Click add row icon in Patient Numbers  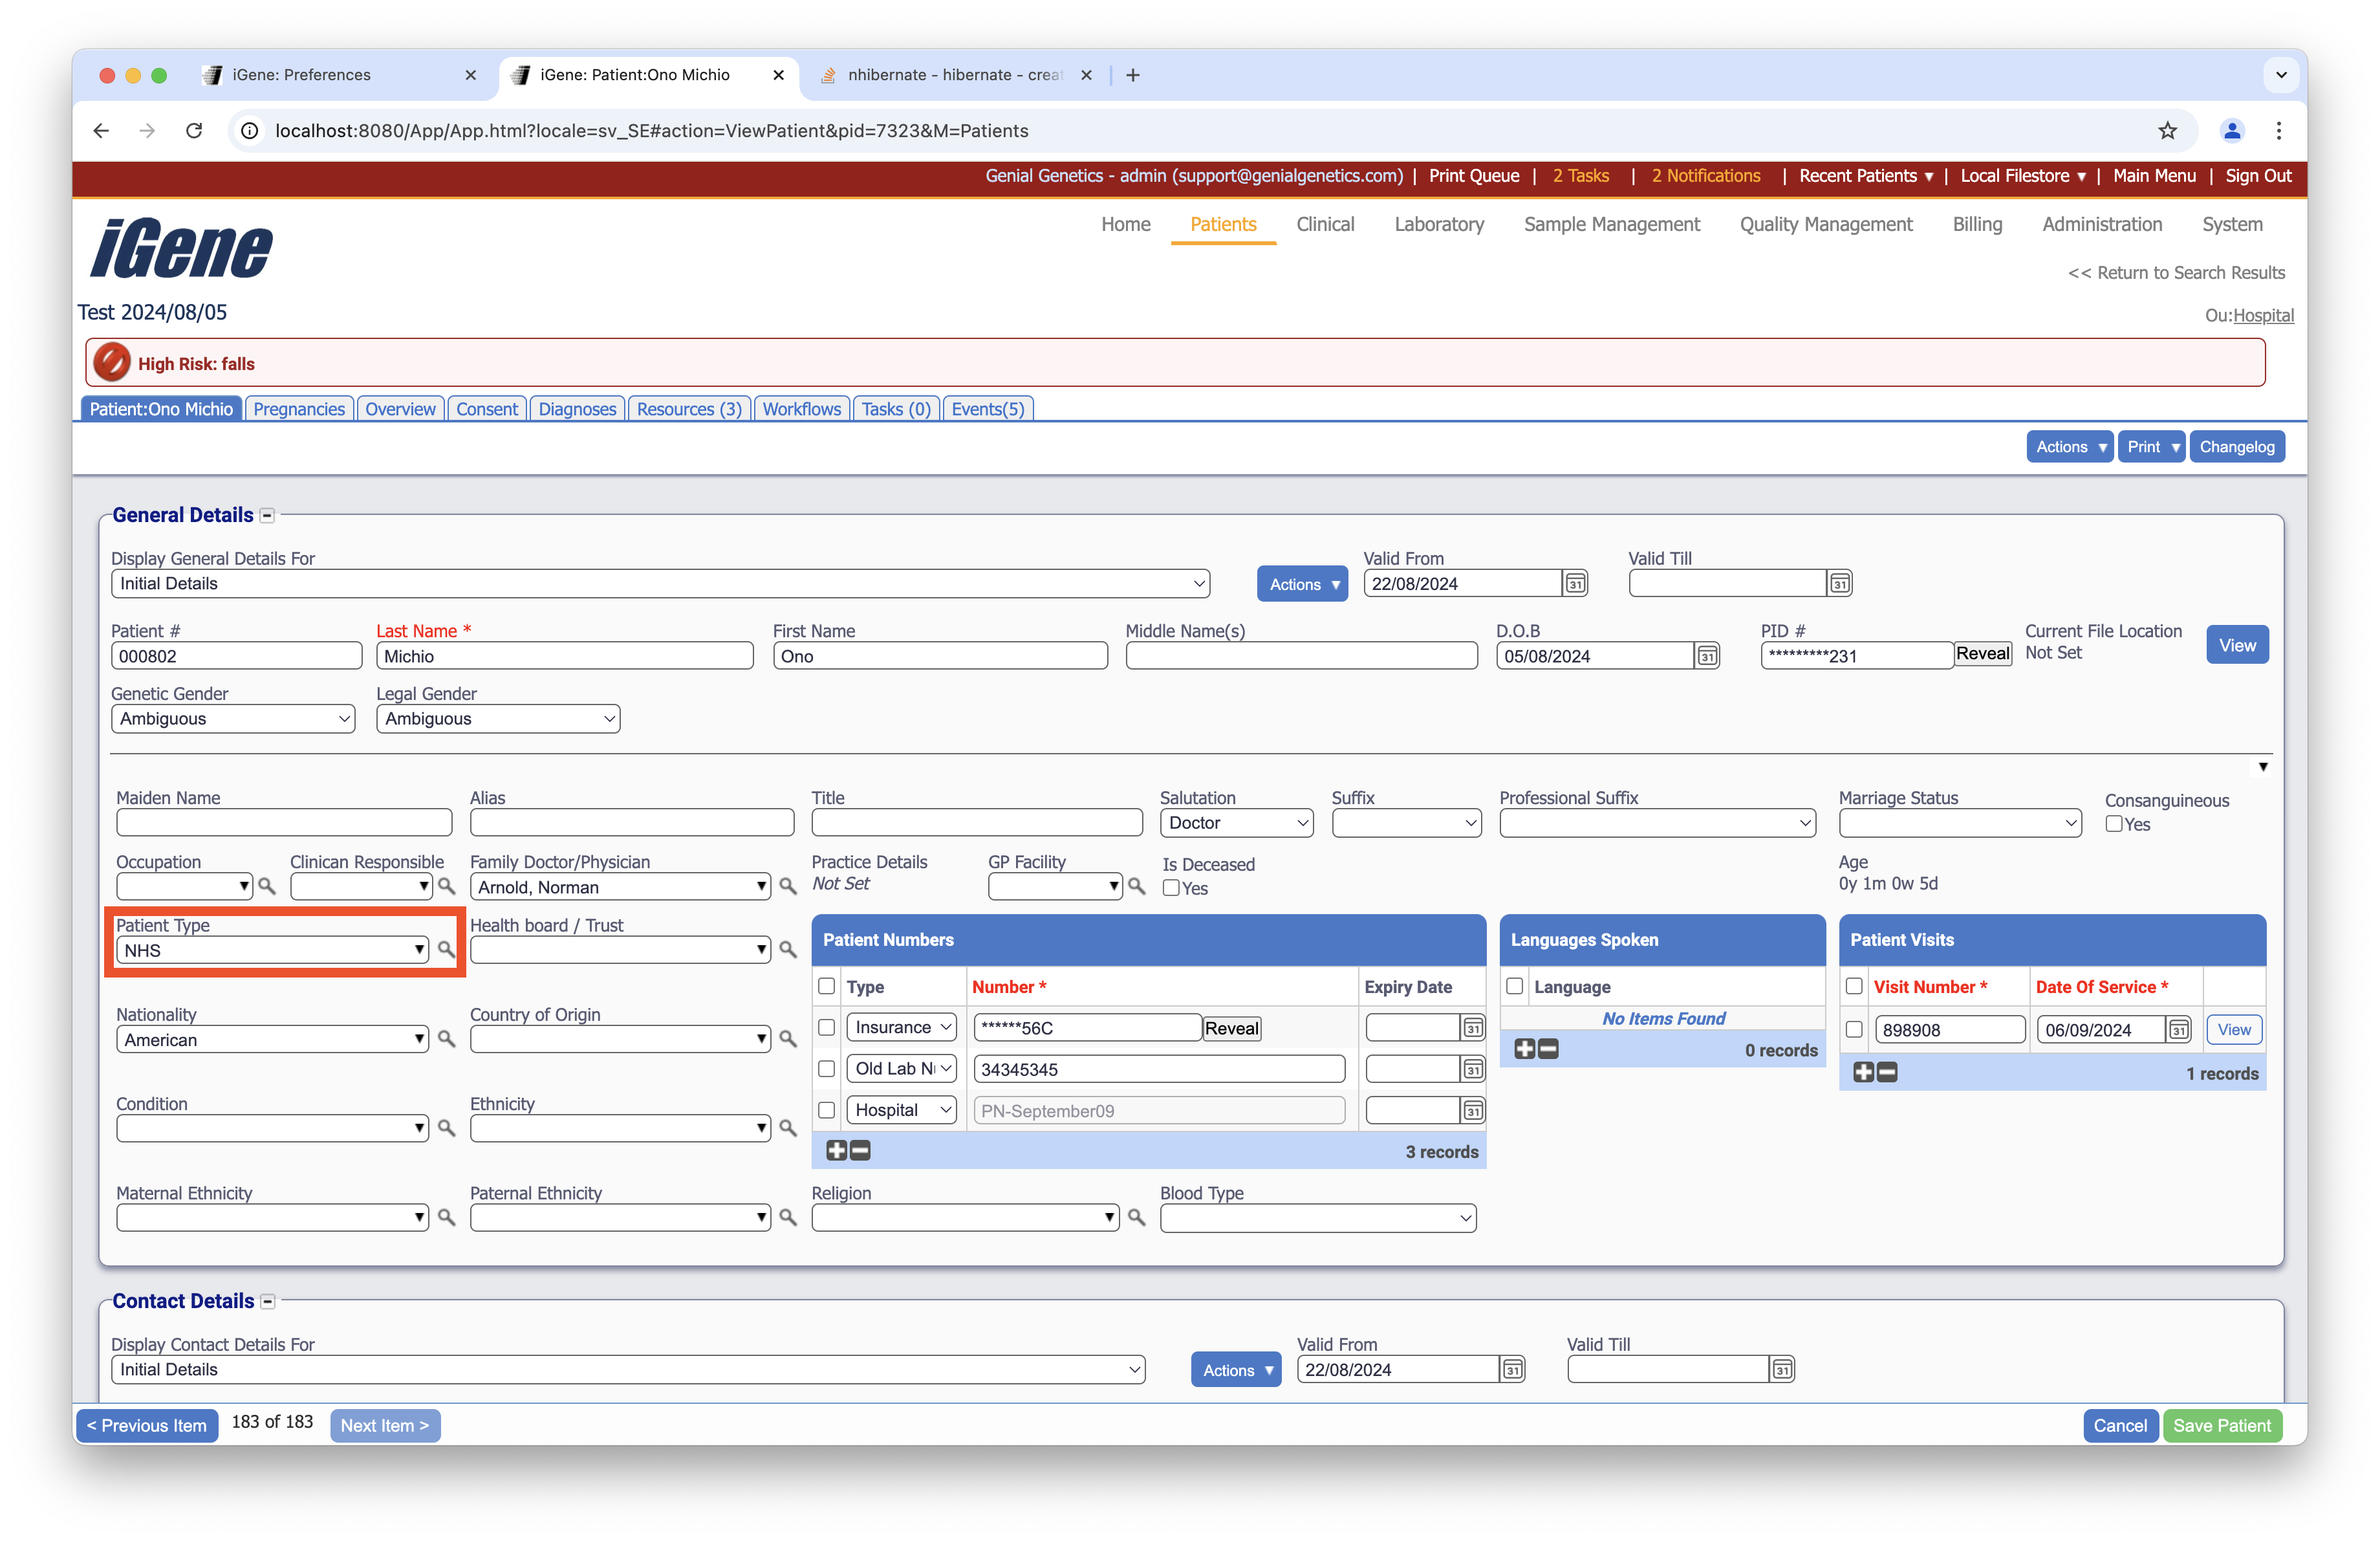836,1151
